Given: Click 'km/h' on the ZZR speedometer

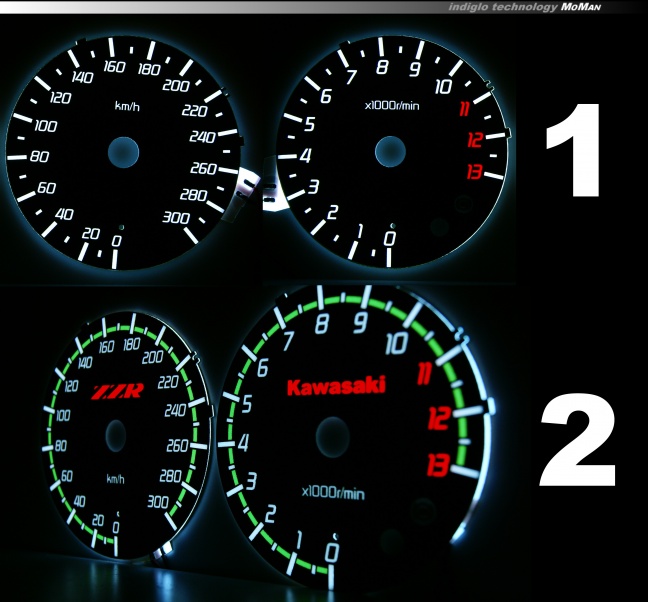Looking at the screenshot, I should (x=115, y=479).
